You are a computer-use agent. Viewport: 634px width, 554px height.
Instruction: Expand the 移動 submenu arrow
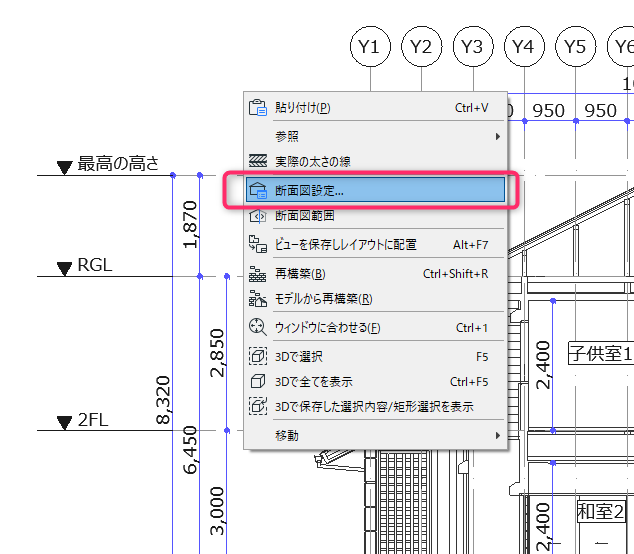[498, 436]
